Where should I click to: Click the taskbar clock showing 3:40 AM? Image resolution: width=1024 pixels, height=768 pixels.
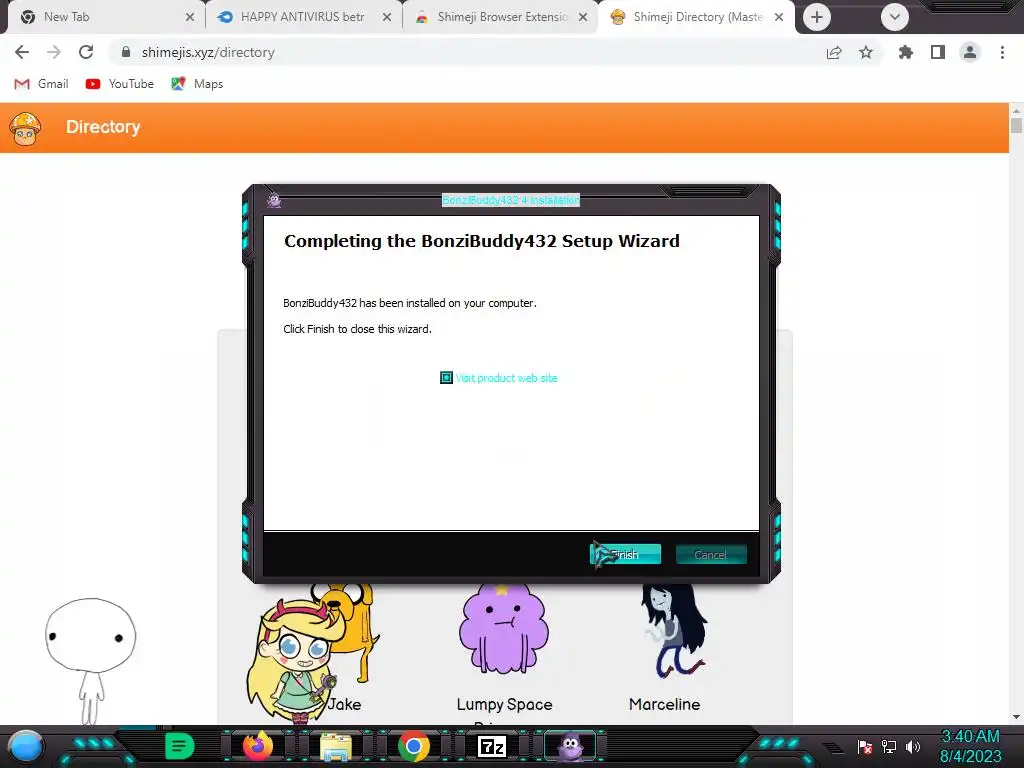click(x=970, y=746)
